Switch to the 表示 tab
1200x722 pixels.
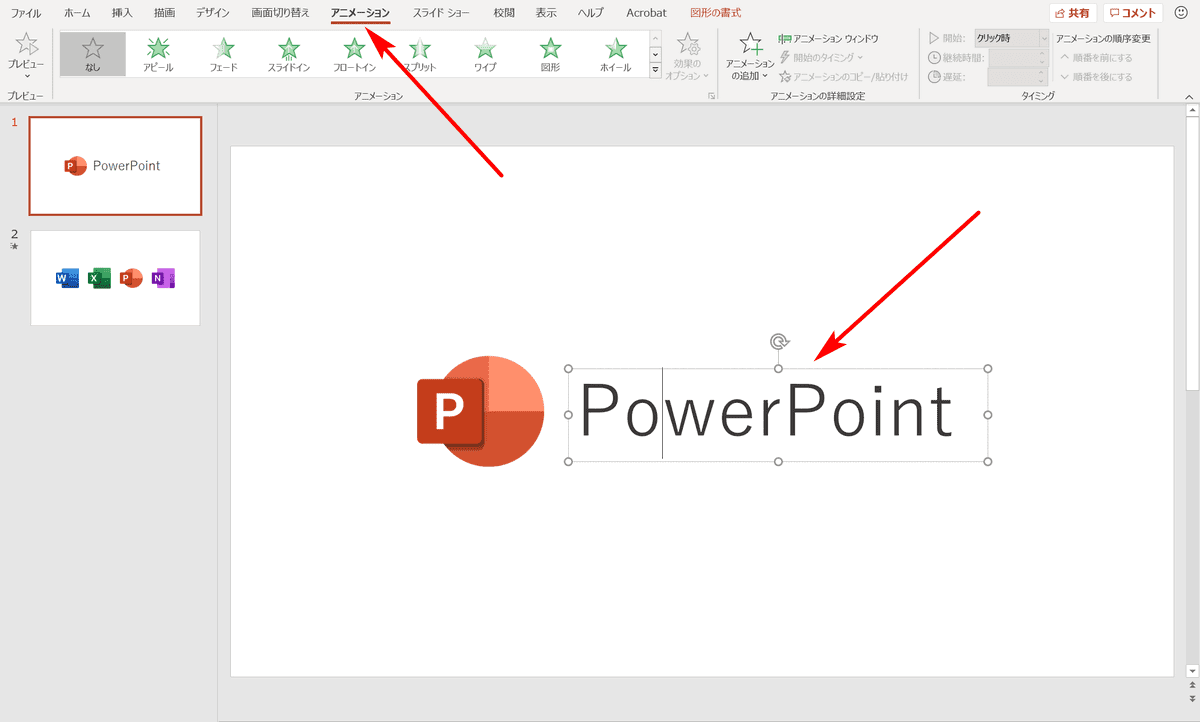[x=546, y=13]
